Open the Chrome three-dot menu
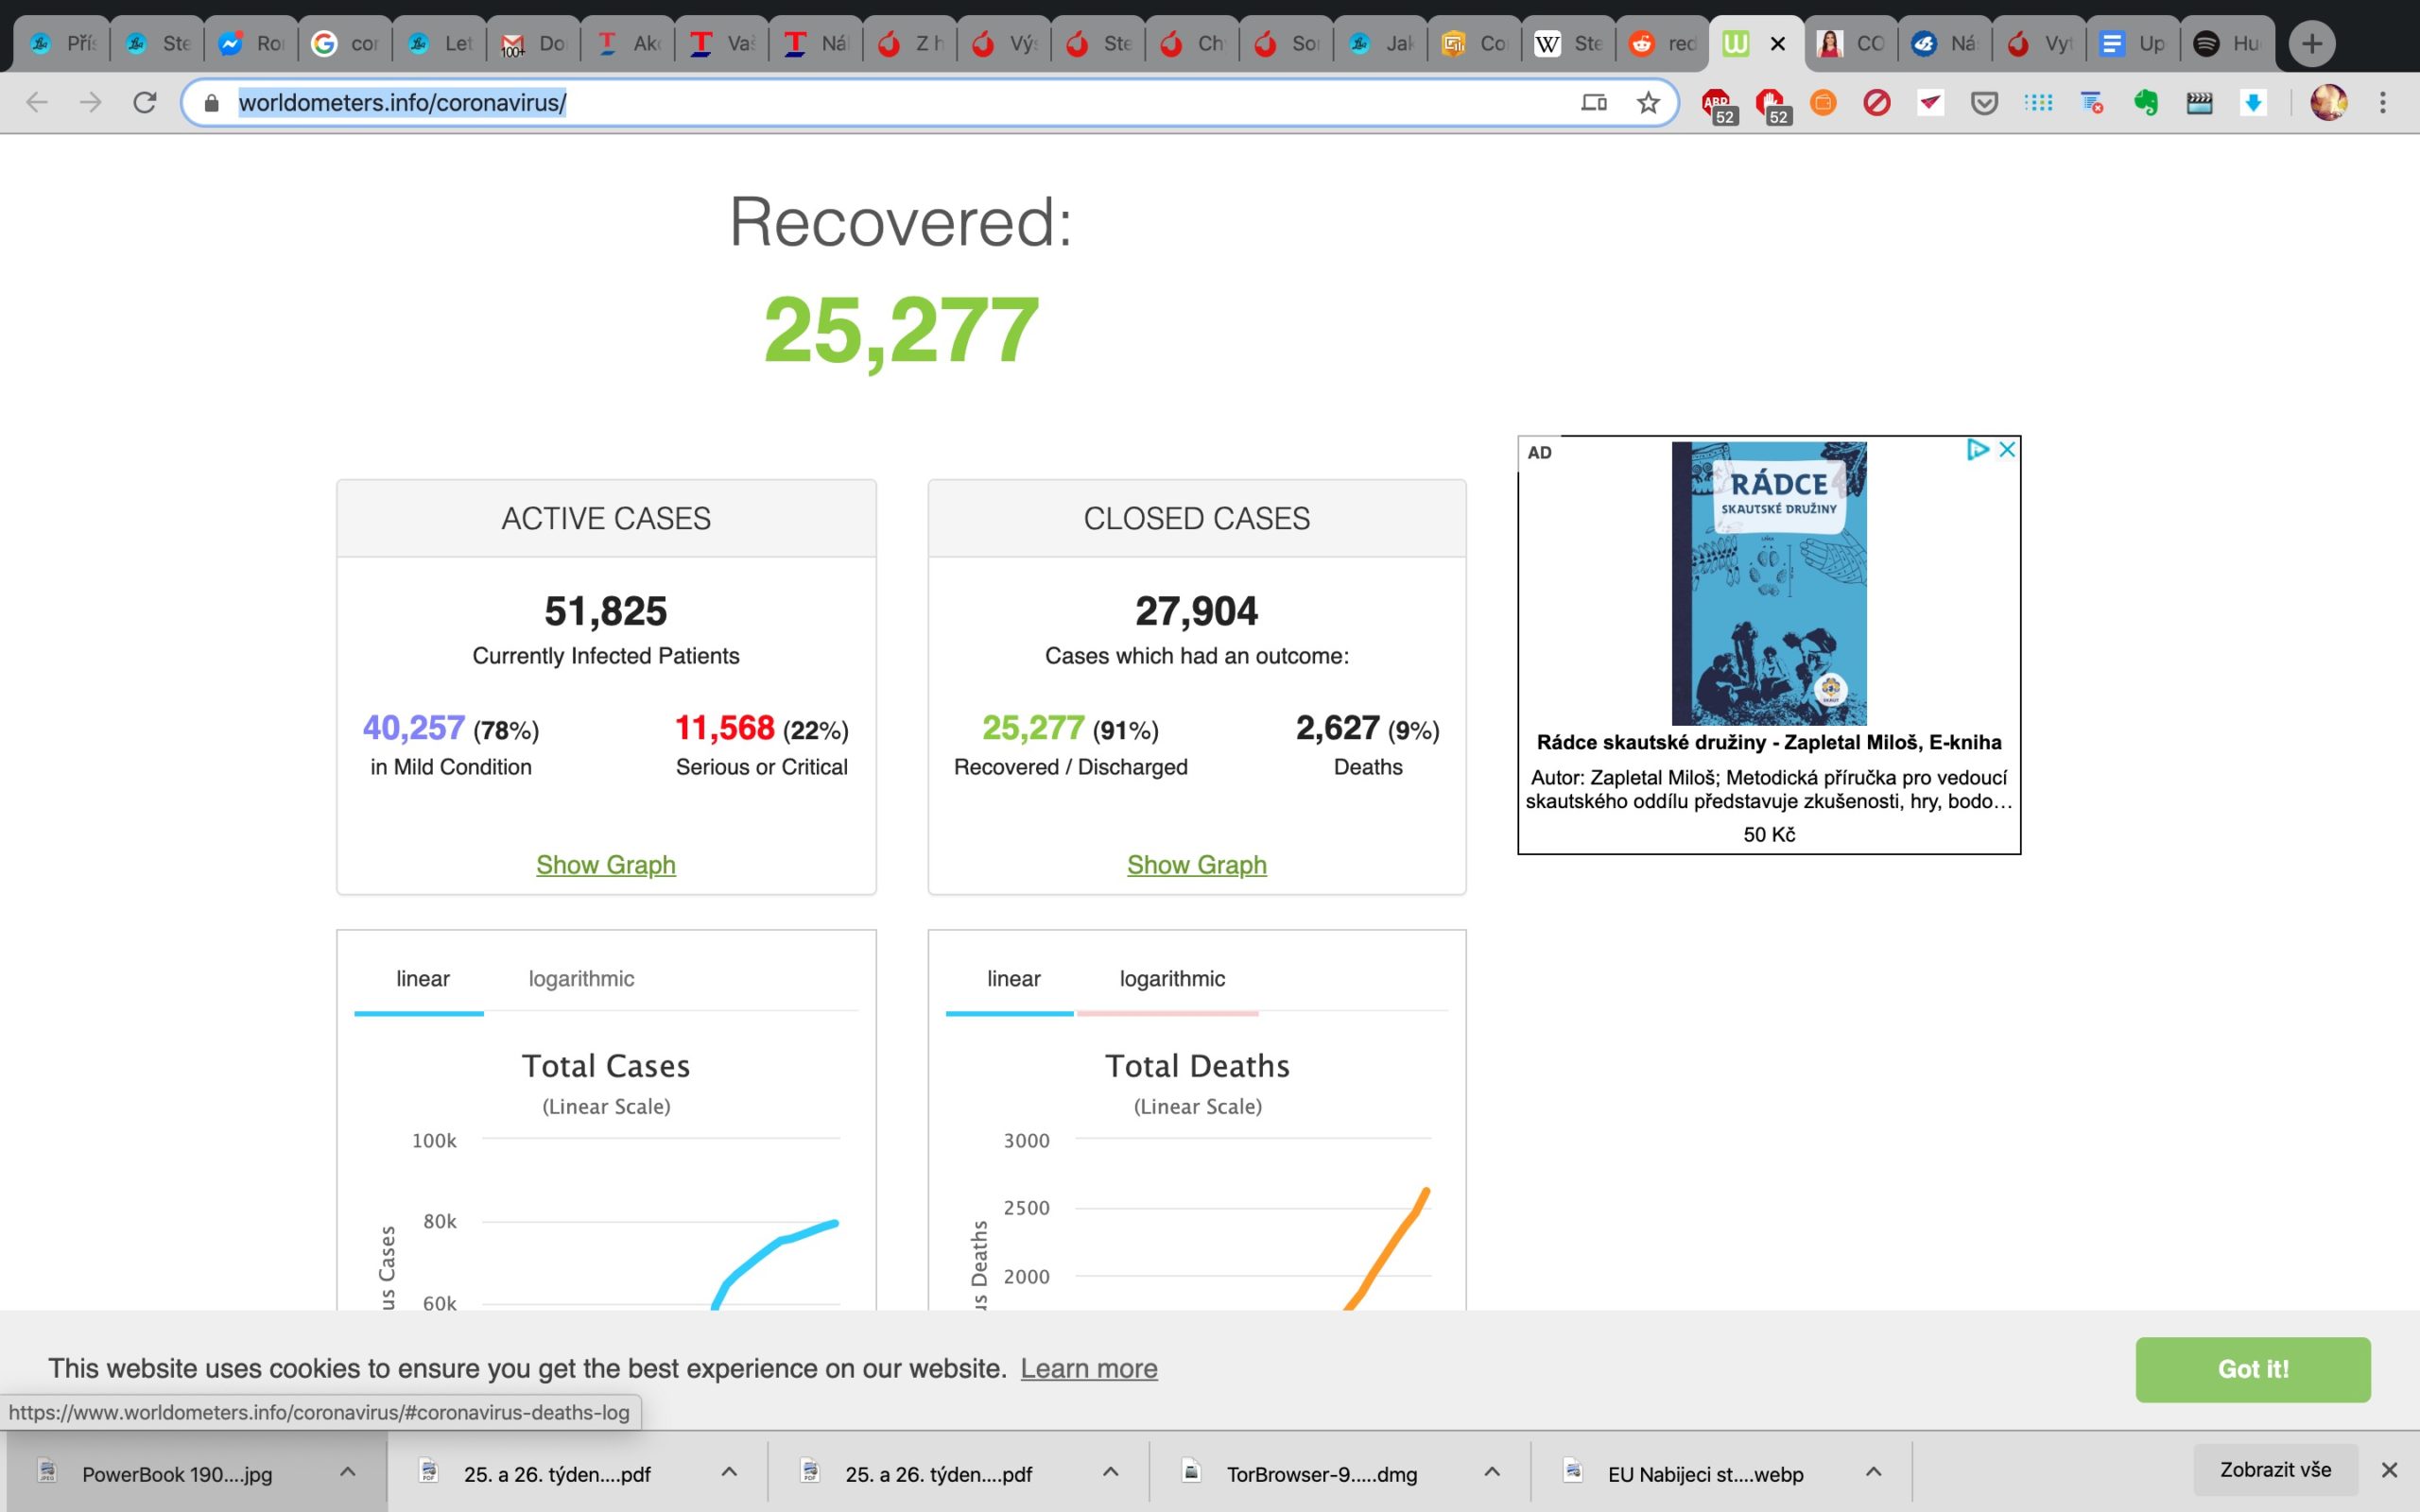The image size is (2420, 1512). 2383,102
